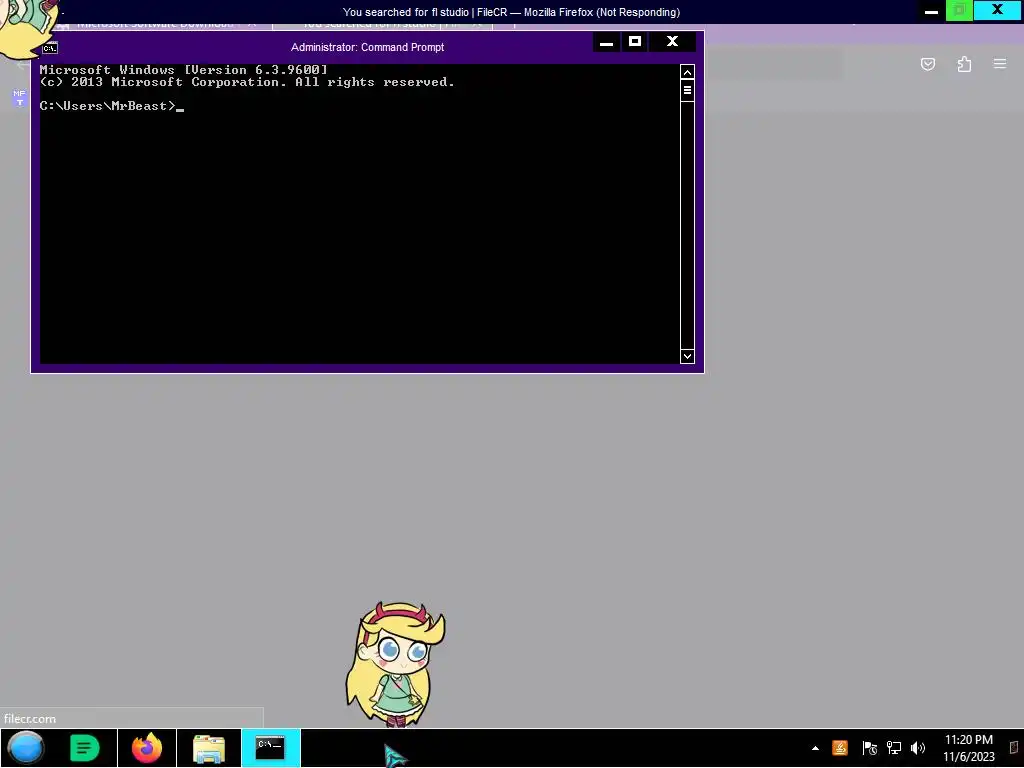Click the 'Microsoft Windows [Version 6.3.9600]' line
1024x768 pixels.
tap(184, 70)
